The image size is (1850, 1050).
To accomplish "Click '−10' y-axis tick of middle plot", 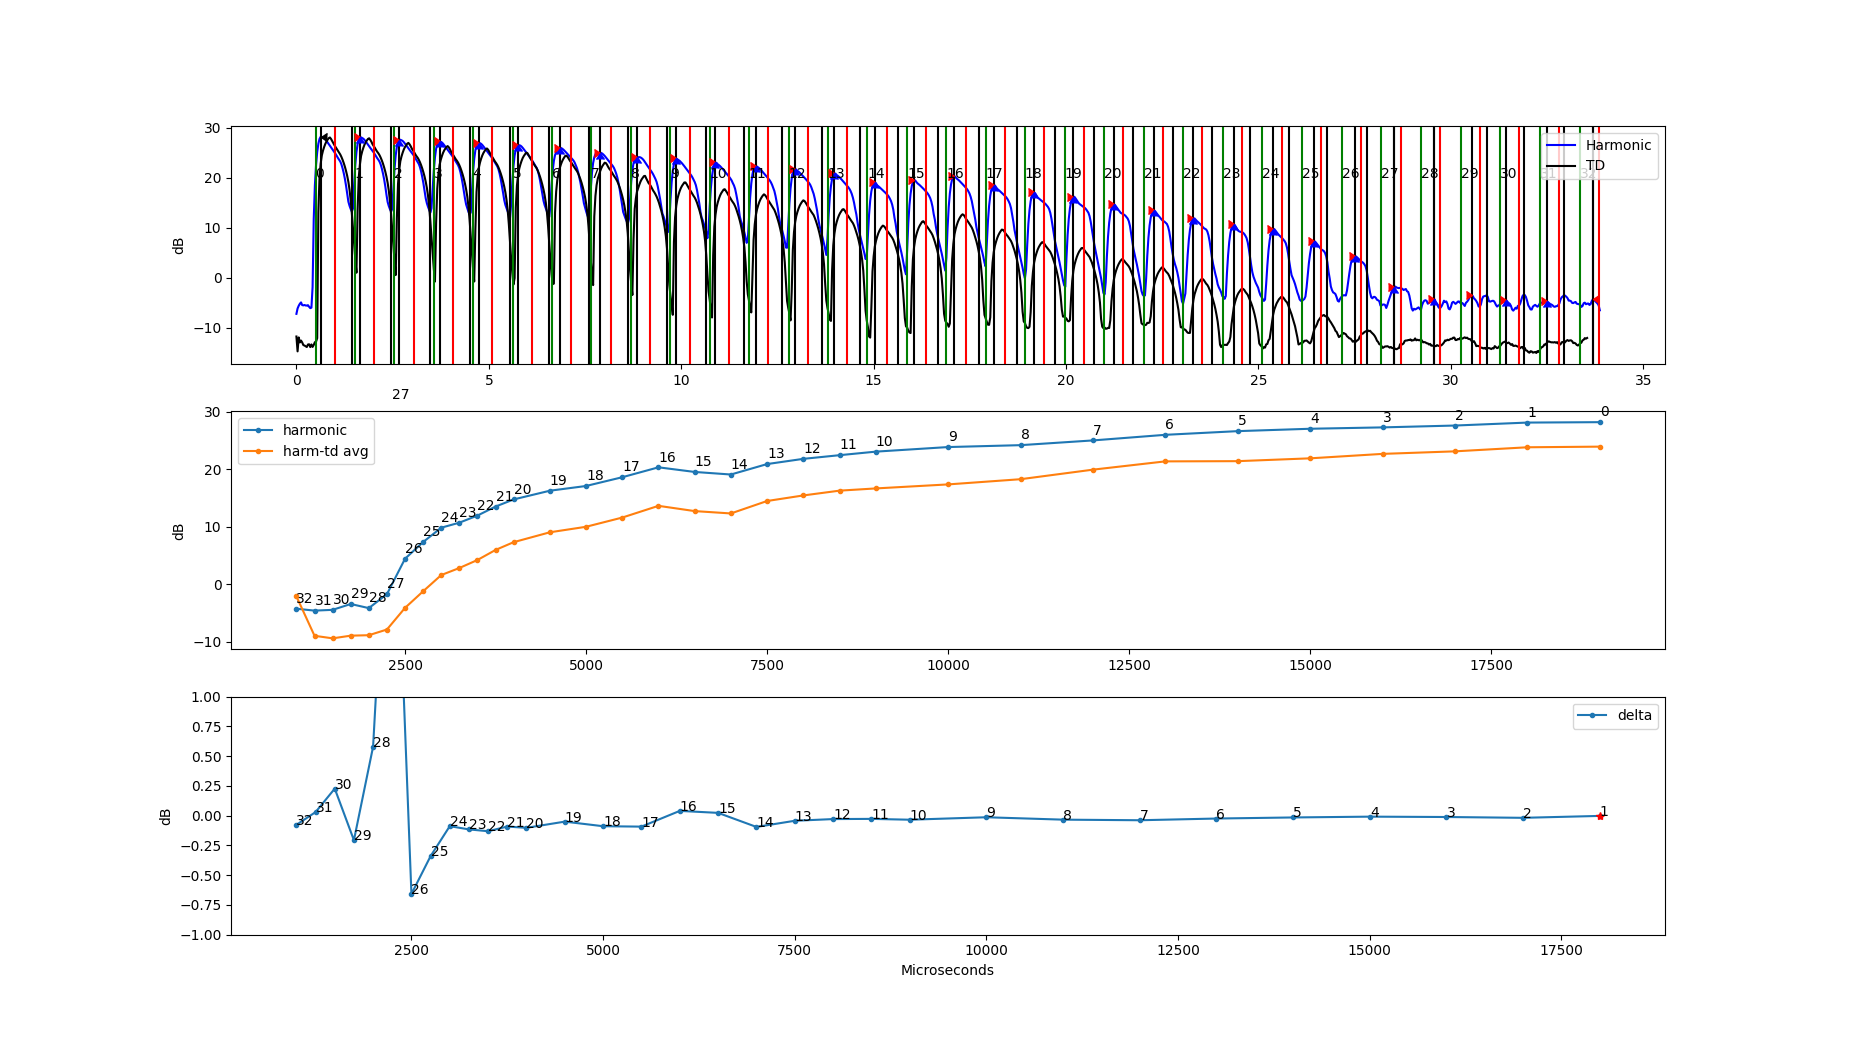I will (x=208, y=642).
